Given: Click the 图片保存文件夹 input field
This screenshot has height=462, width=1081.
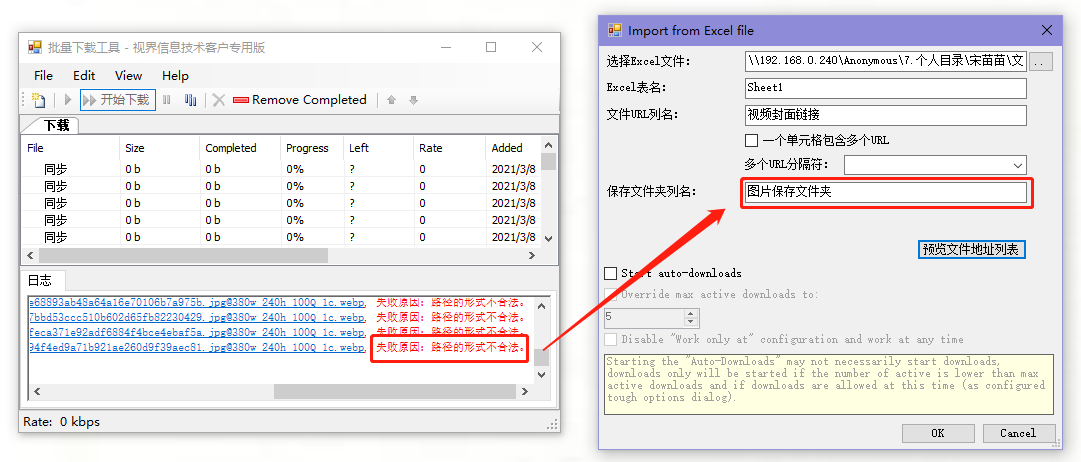Looking at the screenshot, I should [x=886, y=192].
